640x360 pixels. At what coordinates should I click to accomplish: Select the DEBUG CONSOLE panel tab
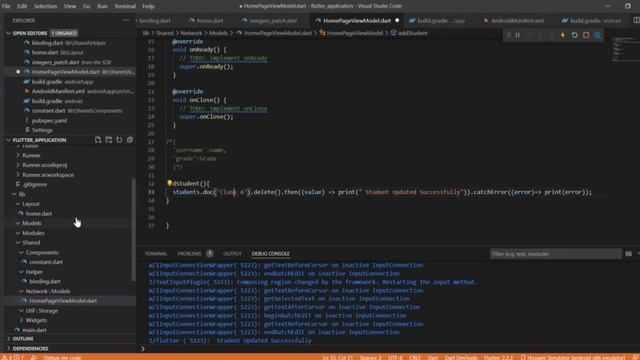(271, 254)
